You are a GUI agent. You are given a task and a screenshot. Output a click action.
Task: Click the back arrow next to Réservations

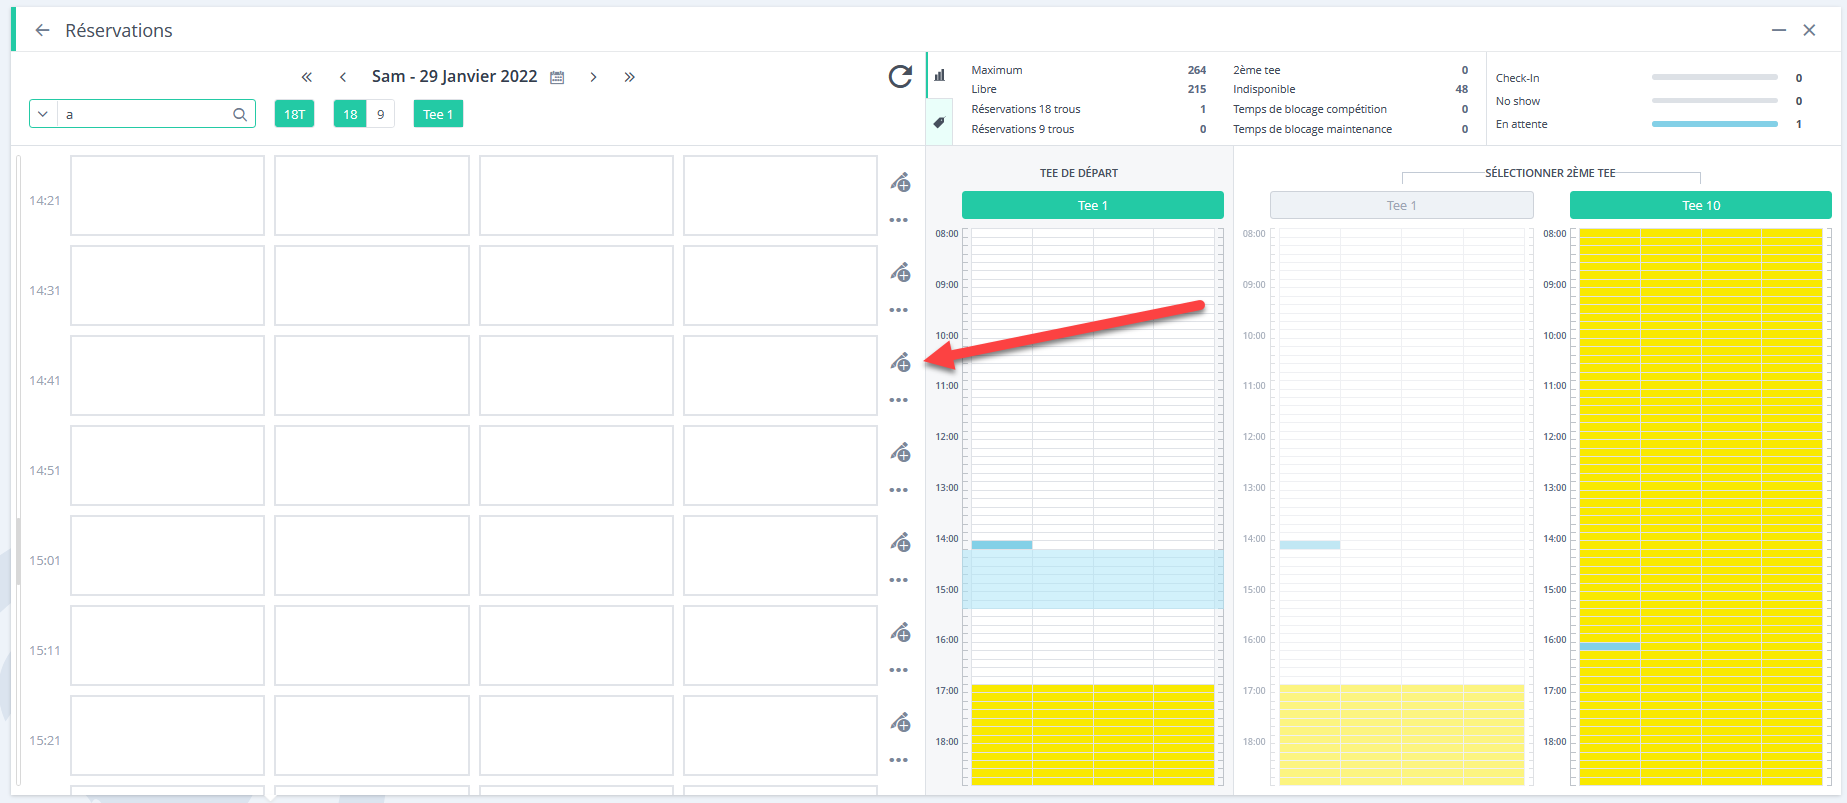42,30
